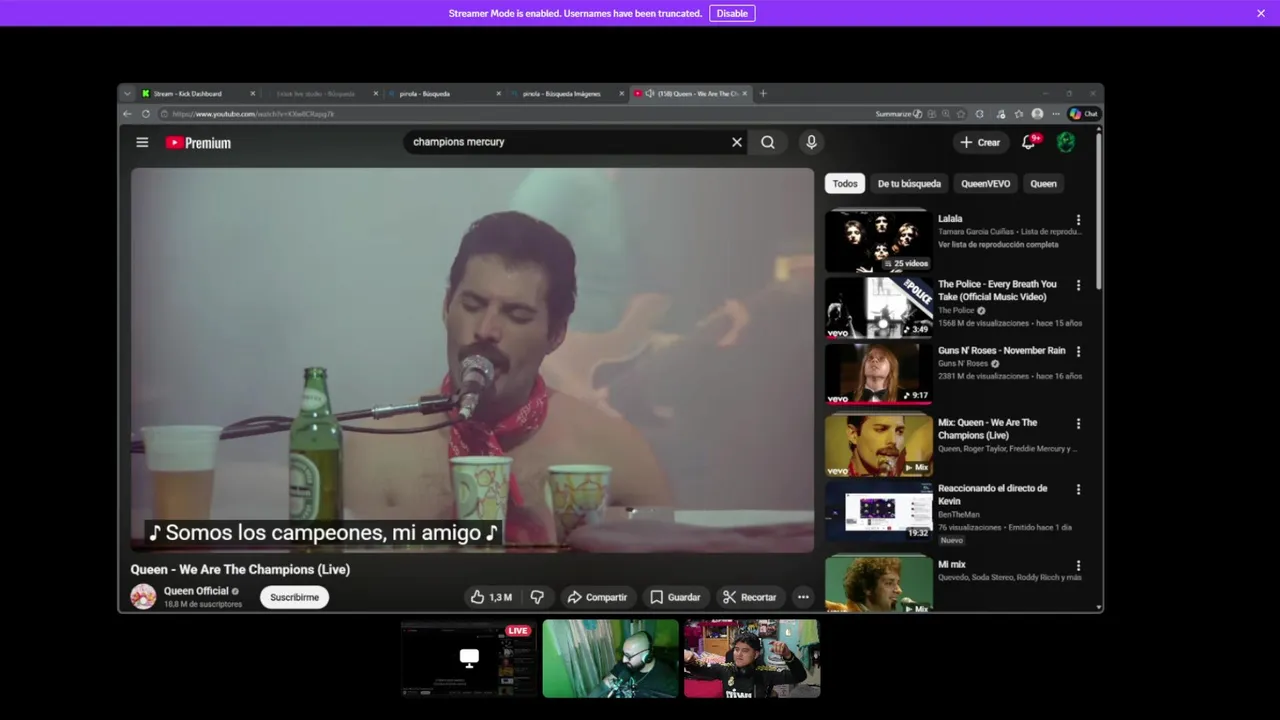Run search with the magnifier button
The height and width of the screenshot is (720, 1280).
[x=768, y=142]
